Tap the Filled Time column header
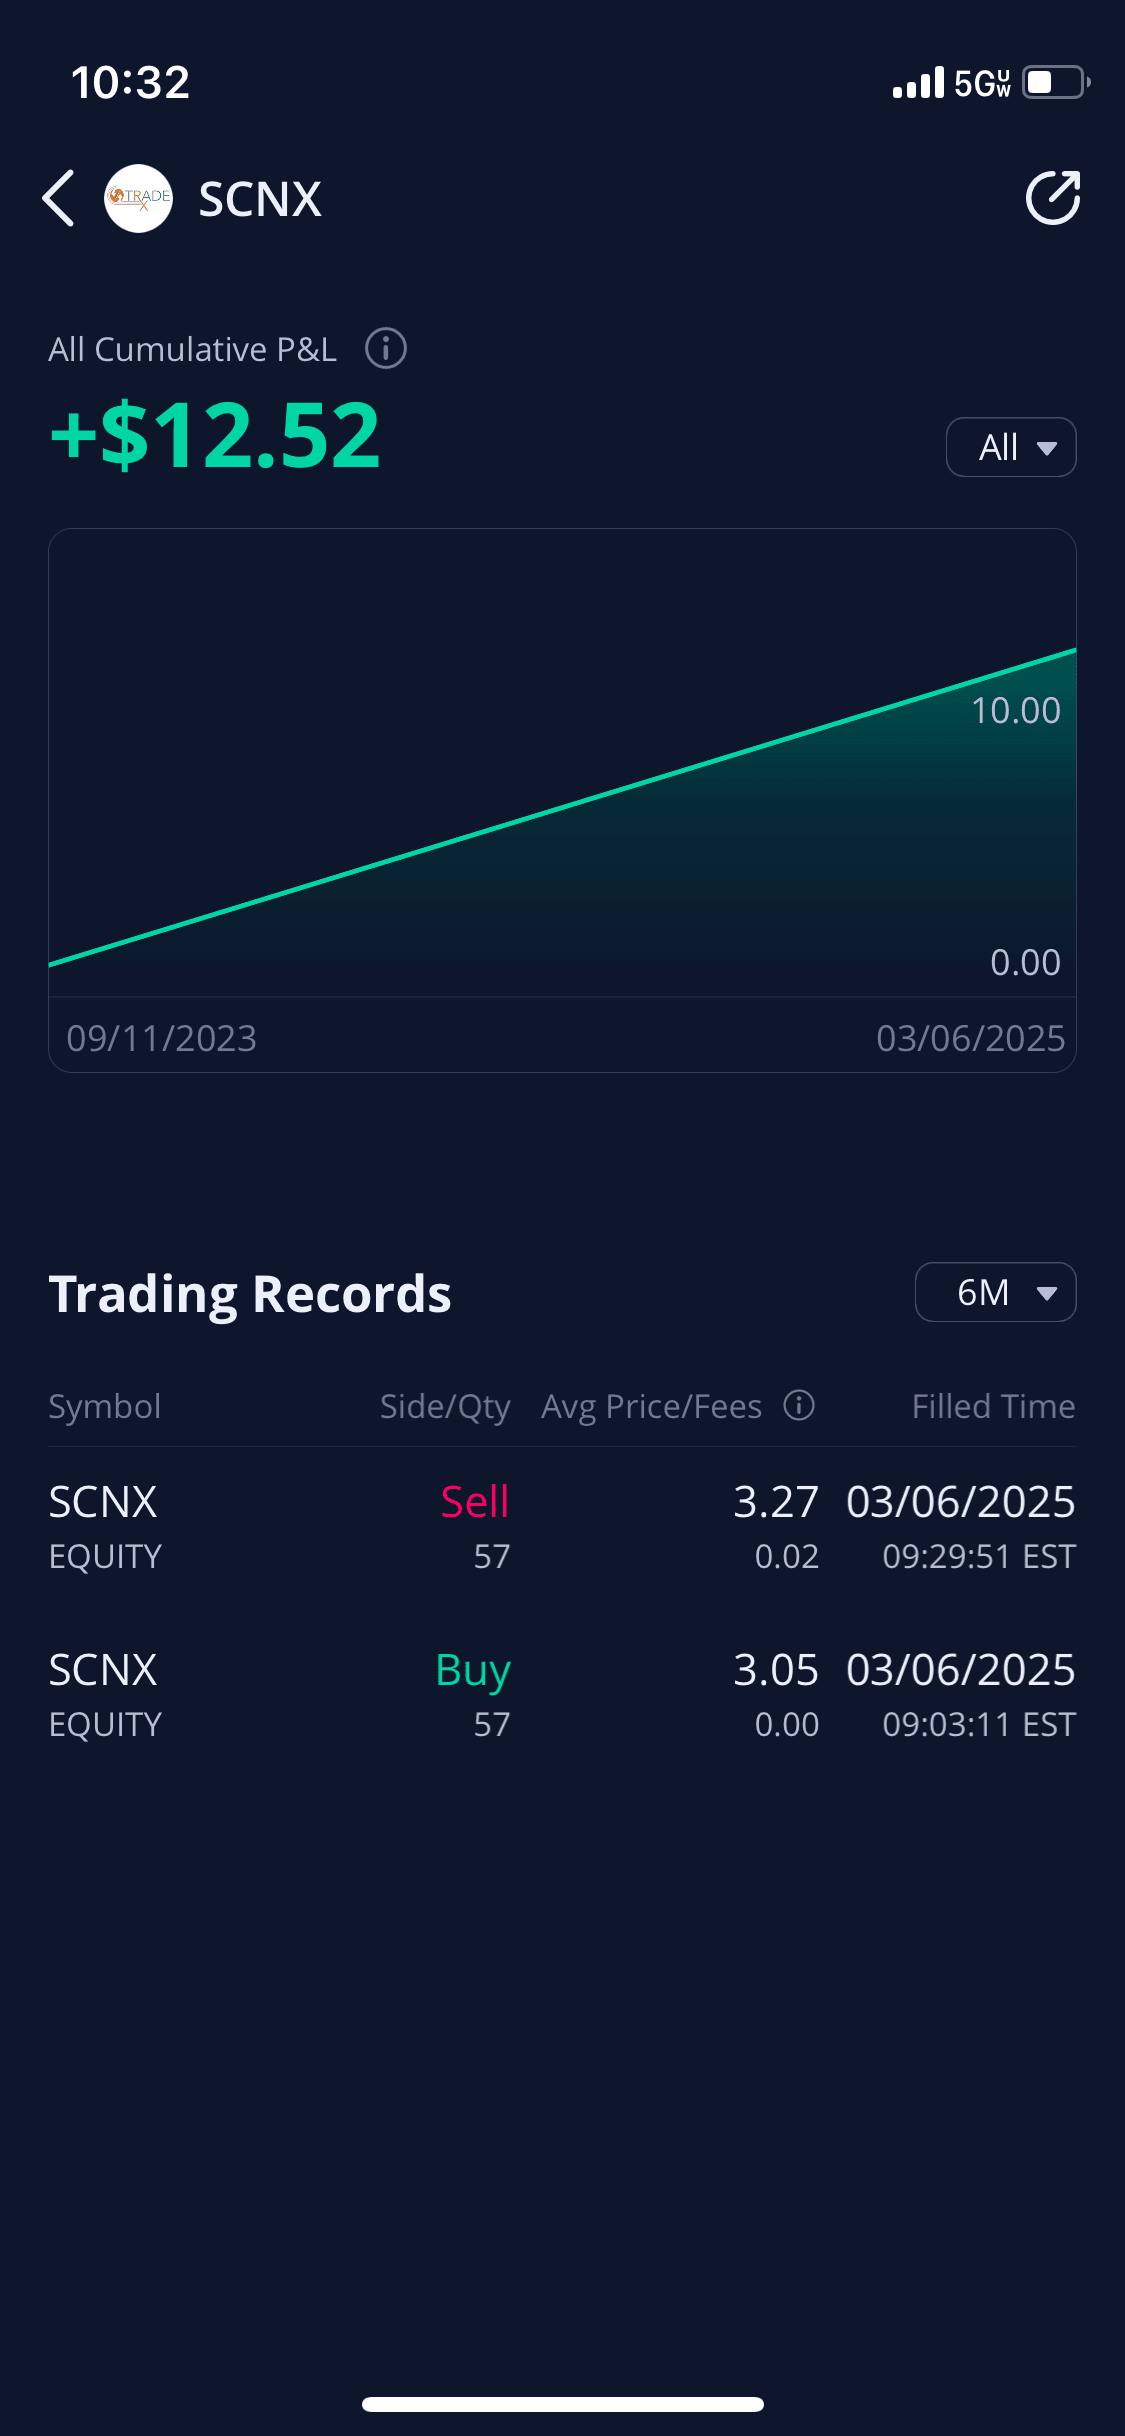Screen dimensions: 1125x2436 point(993,1406)
